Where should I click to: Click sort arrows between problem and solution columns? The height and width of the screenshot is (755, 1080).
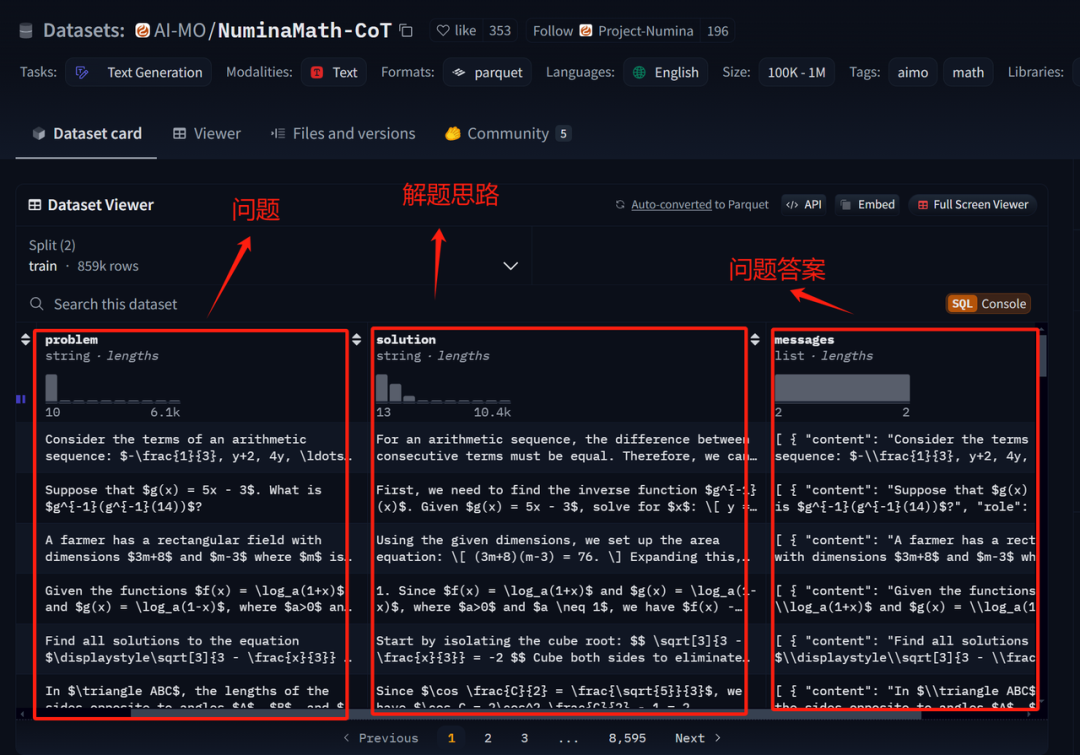pos(357,340)
